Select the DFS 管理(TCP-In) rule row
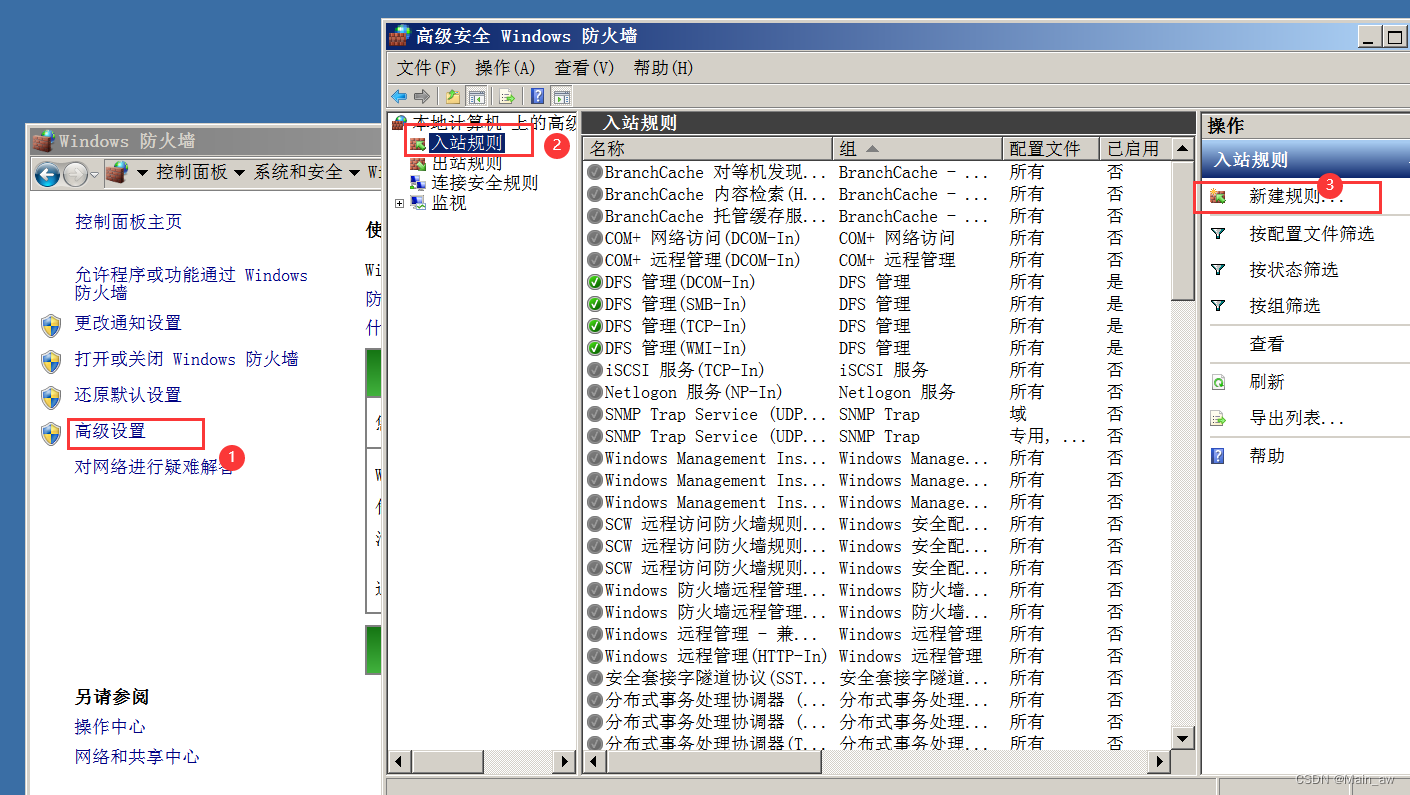The image size is (1410, 795). coord(878,326)
